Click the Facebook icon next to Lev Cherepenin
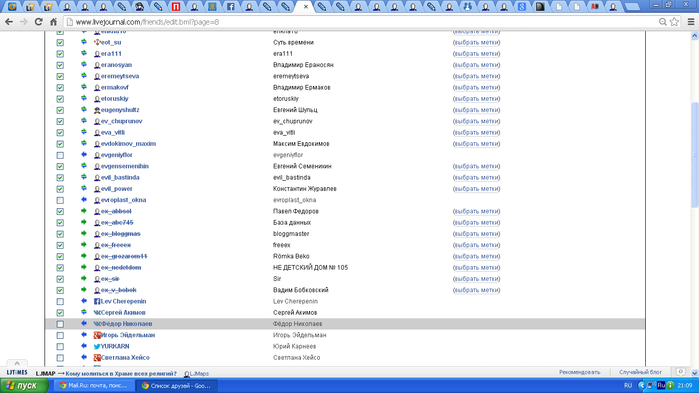This screenshot has height=393, width=699. click(x=97, y=302)
